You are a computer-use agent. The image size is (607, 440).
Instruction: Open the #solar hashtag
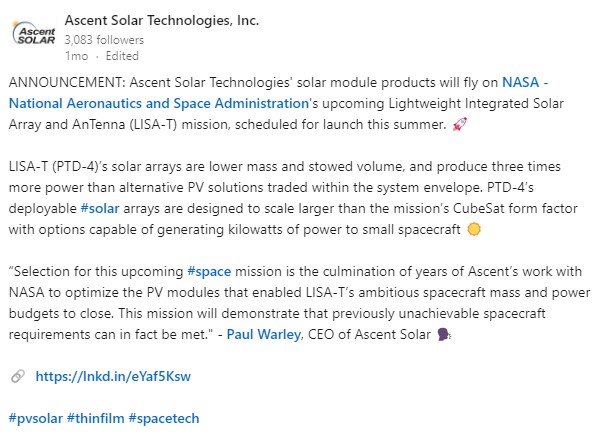(100, 209)
